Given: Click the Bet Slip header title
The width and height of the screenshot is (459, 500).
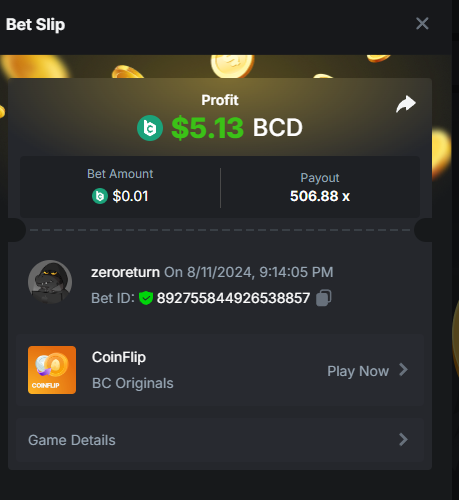Looking at the screenshot, I should pos(35,25).
